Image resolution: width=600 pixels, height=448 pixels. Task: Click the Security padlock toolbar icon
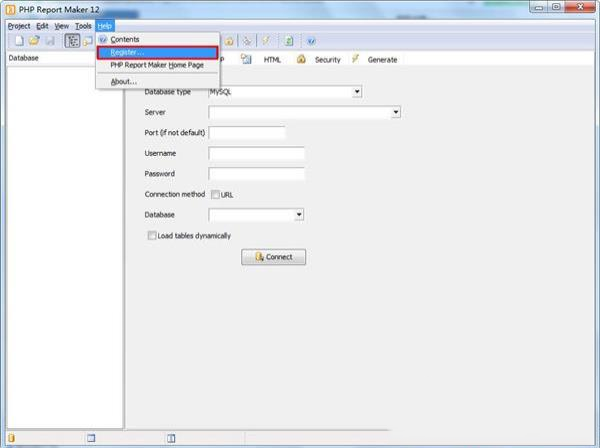click(229, 41)
